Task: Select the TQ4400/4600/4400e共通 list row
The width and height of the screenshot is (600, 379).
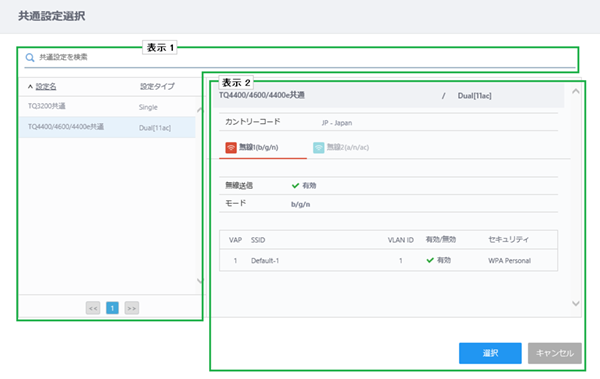Action: pyautogui.click(x=107, y=127)
